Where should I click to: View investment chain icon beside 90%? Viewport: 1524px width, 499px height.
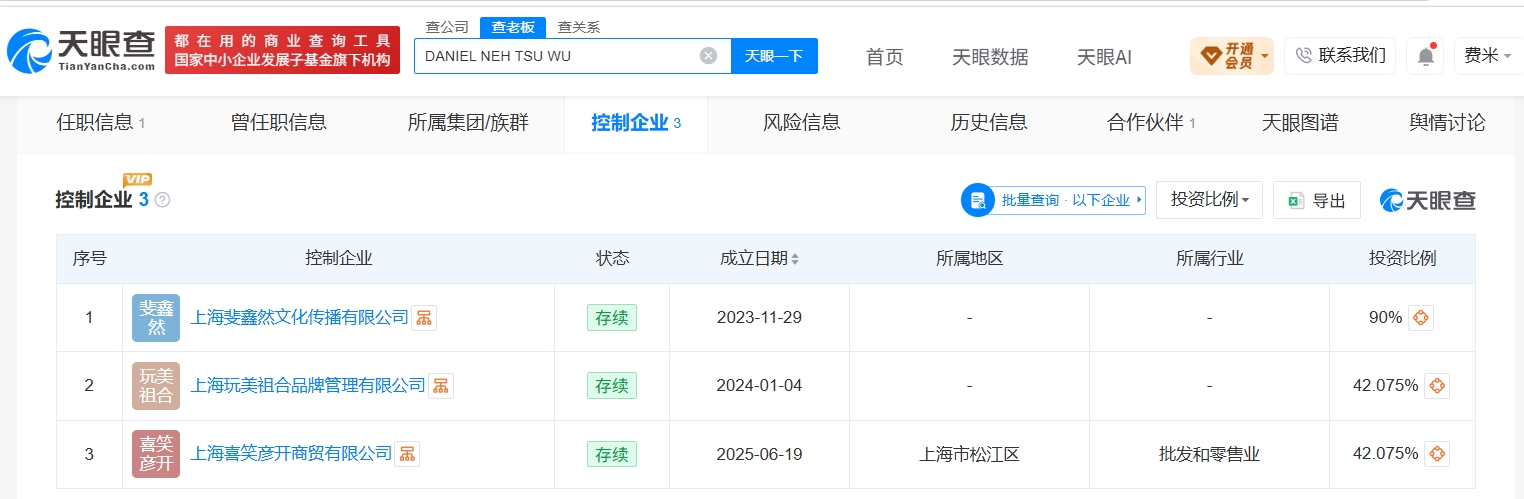pos(1420,318)
